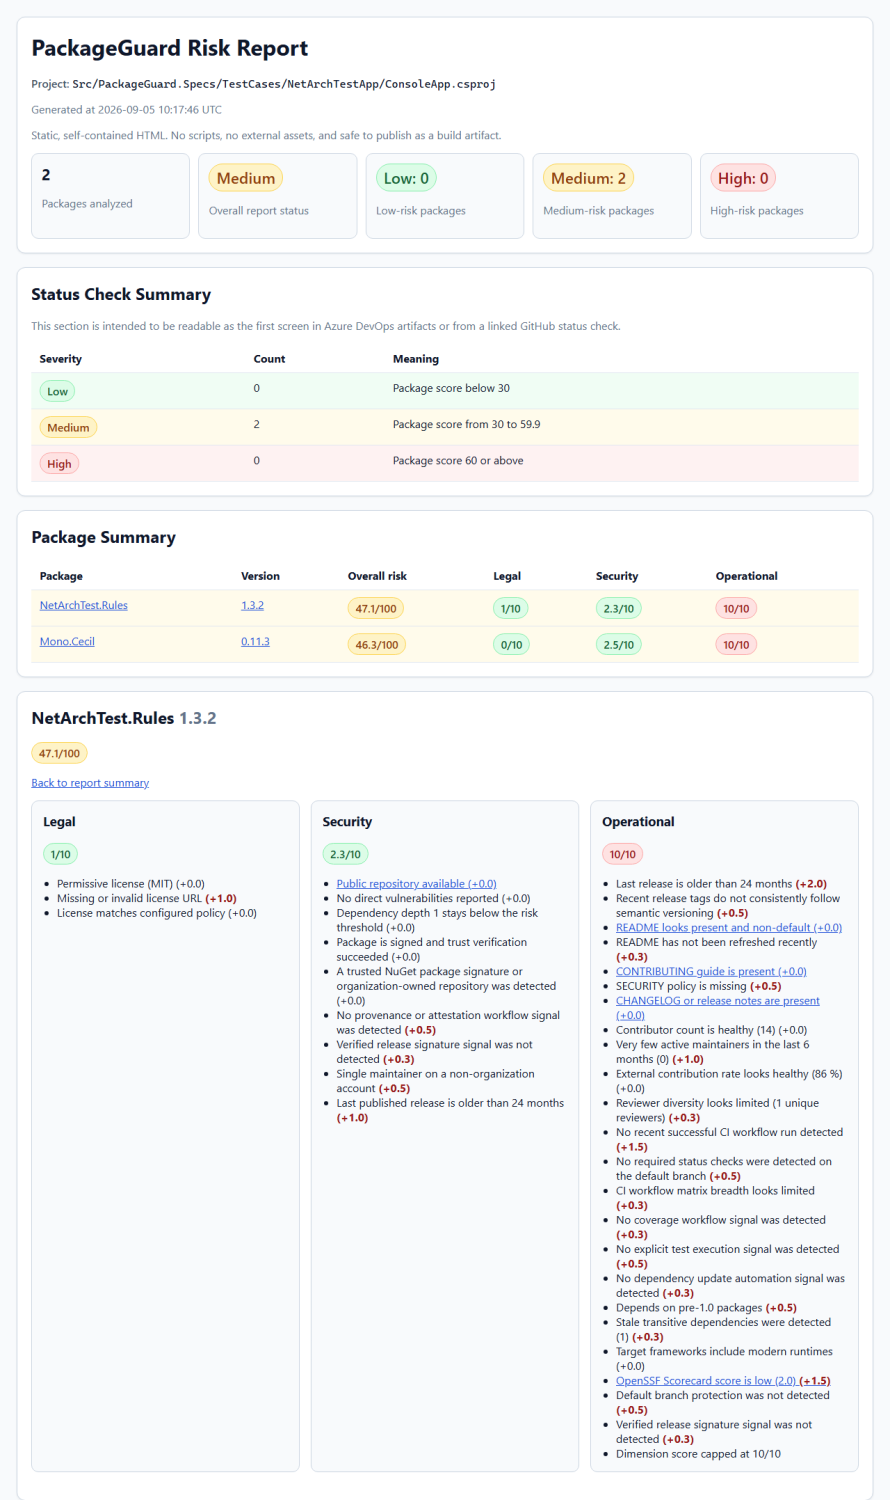Open CONTRIBUTING guide is present link
The height and width of the screenshot is (1500, 890).
pyautogui.click(x=711, y=971)
